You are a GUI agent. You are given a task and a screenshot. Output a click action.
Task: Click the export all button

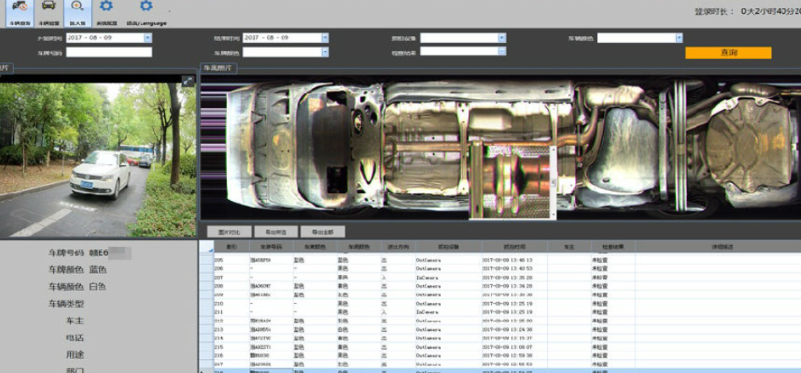pyautogui.click(x=322, y=231)
